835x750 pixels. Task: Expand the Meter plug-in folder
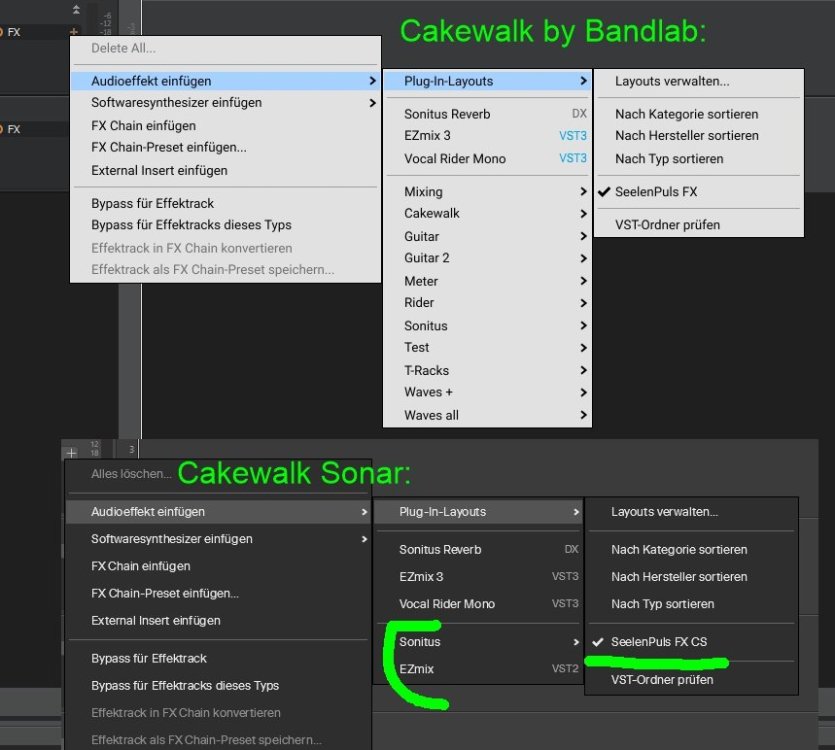point(487,281)
